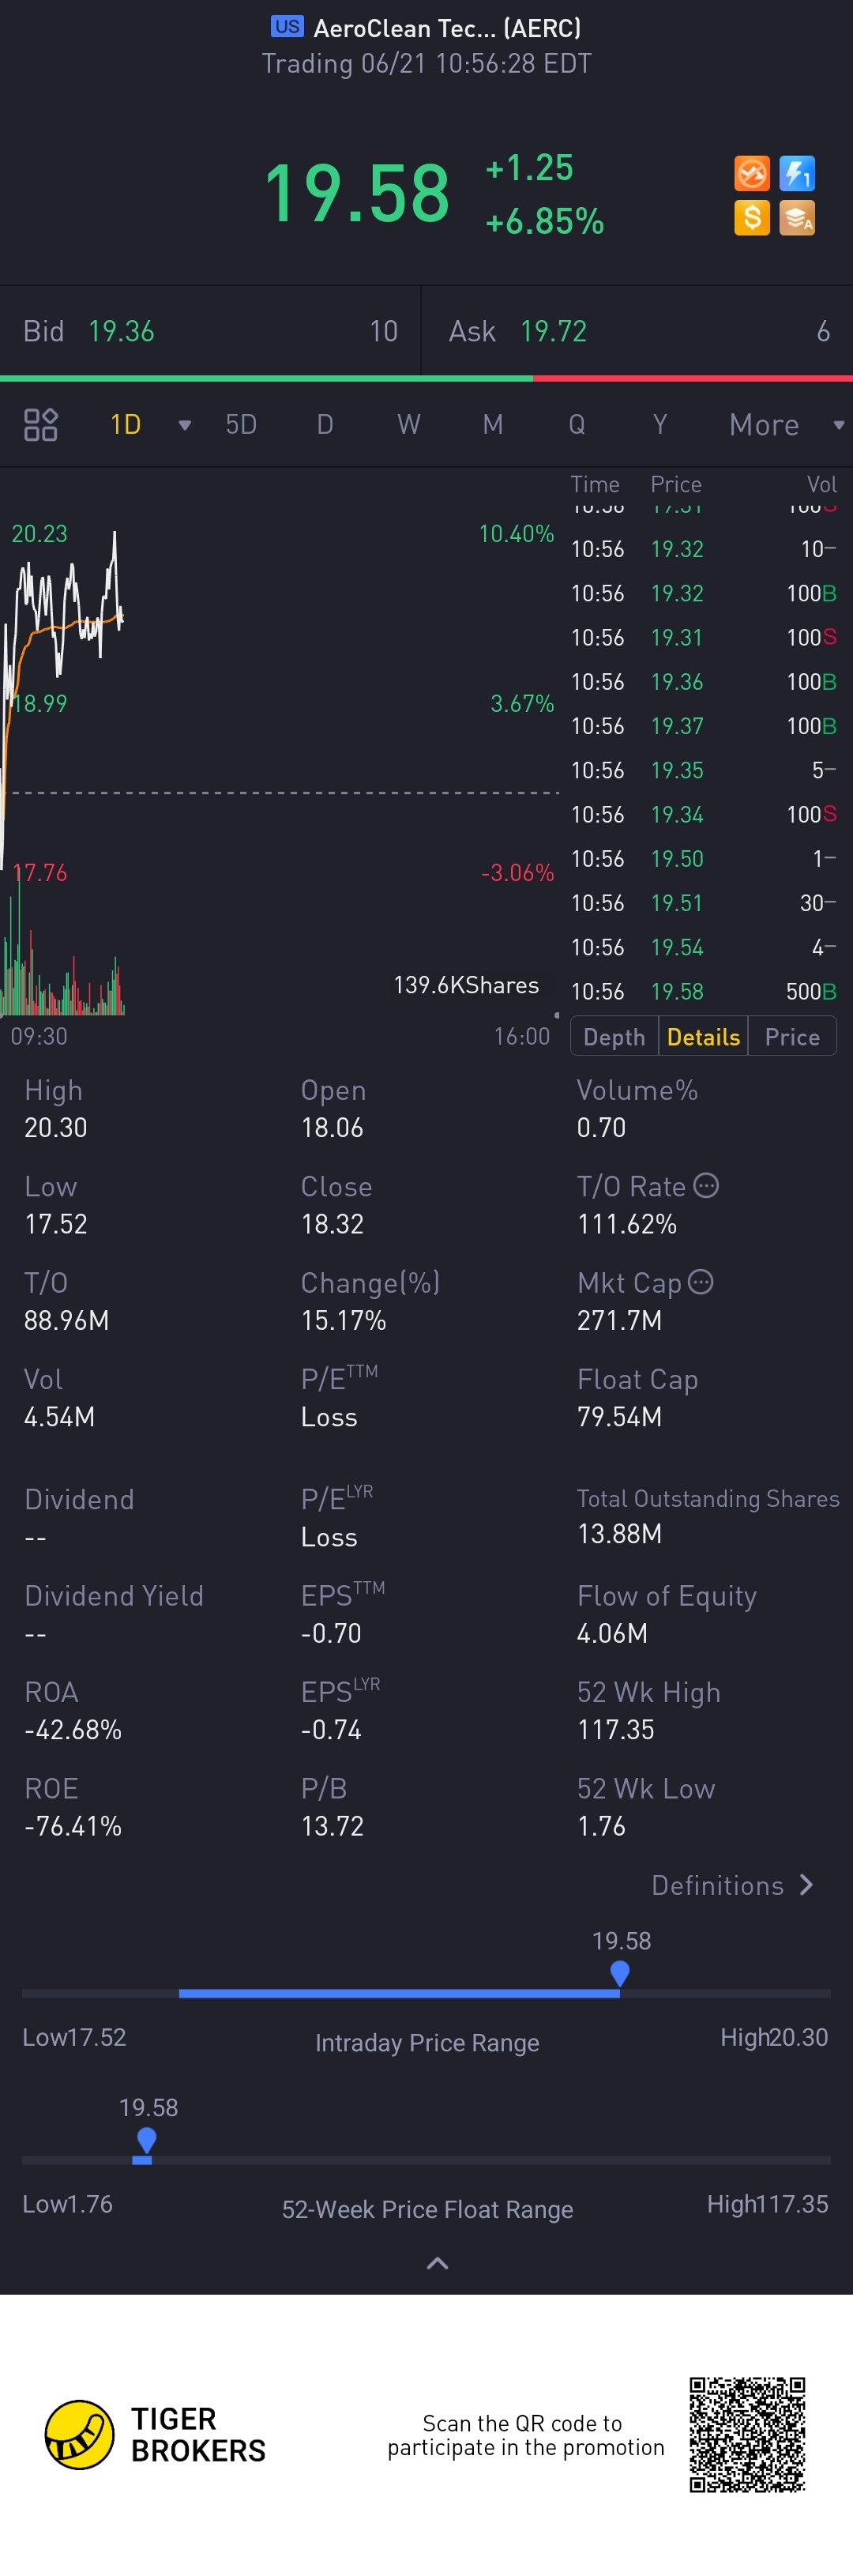Select the 5D chart timeframe
853x2576 pixels.
[x=241, y=425]
